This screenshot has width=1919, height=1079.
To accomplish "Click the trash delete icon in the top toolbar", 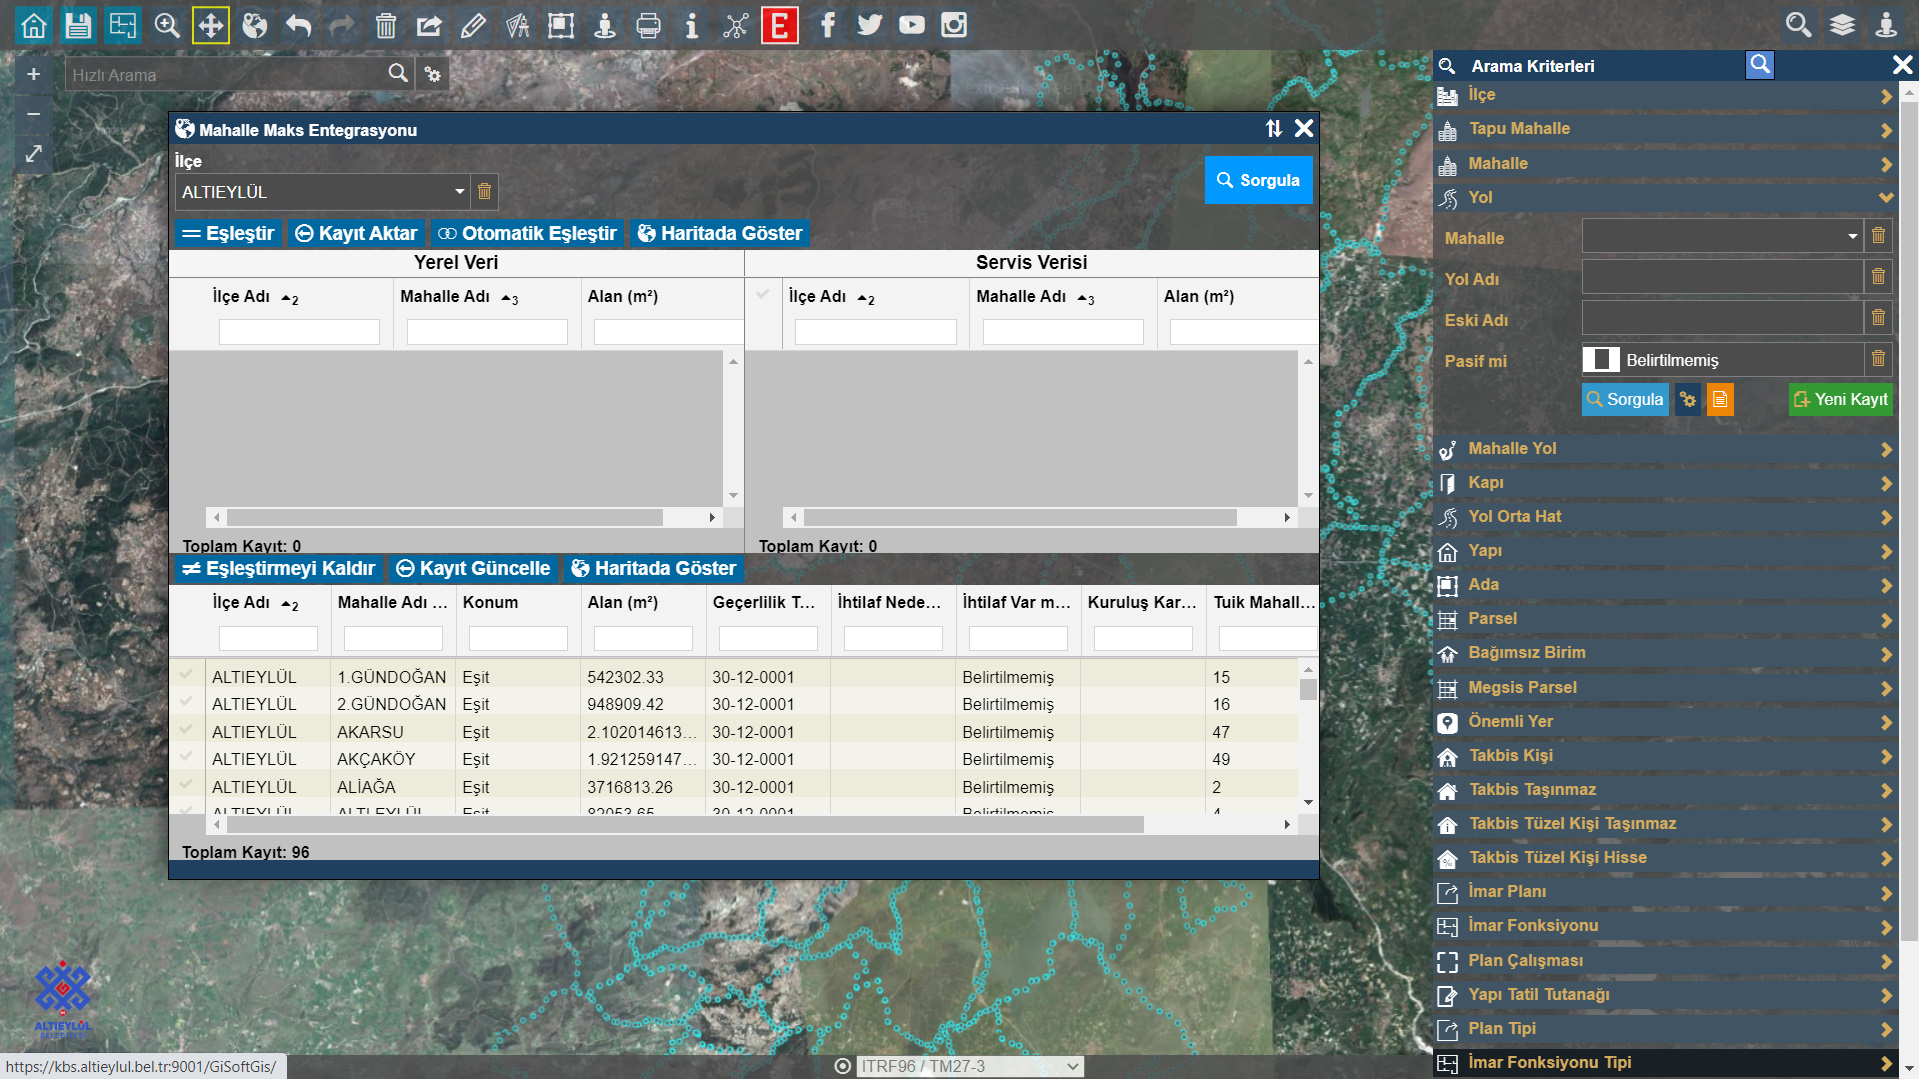I will (x=385, y=25).
